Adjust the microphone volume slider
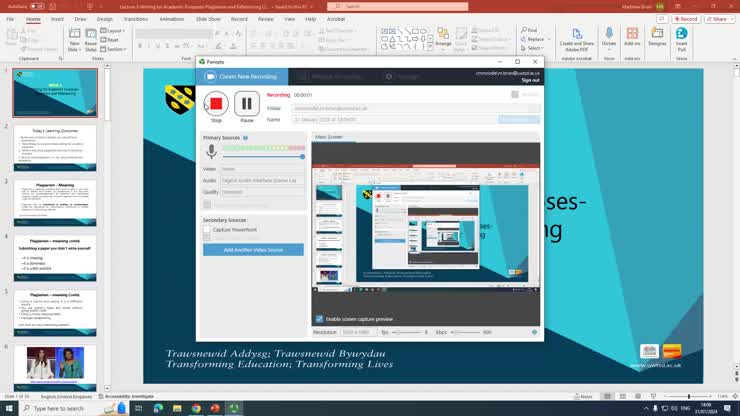This screenshot has height=416, width=740. [302, 157]
